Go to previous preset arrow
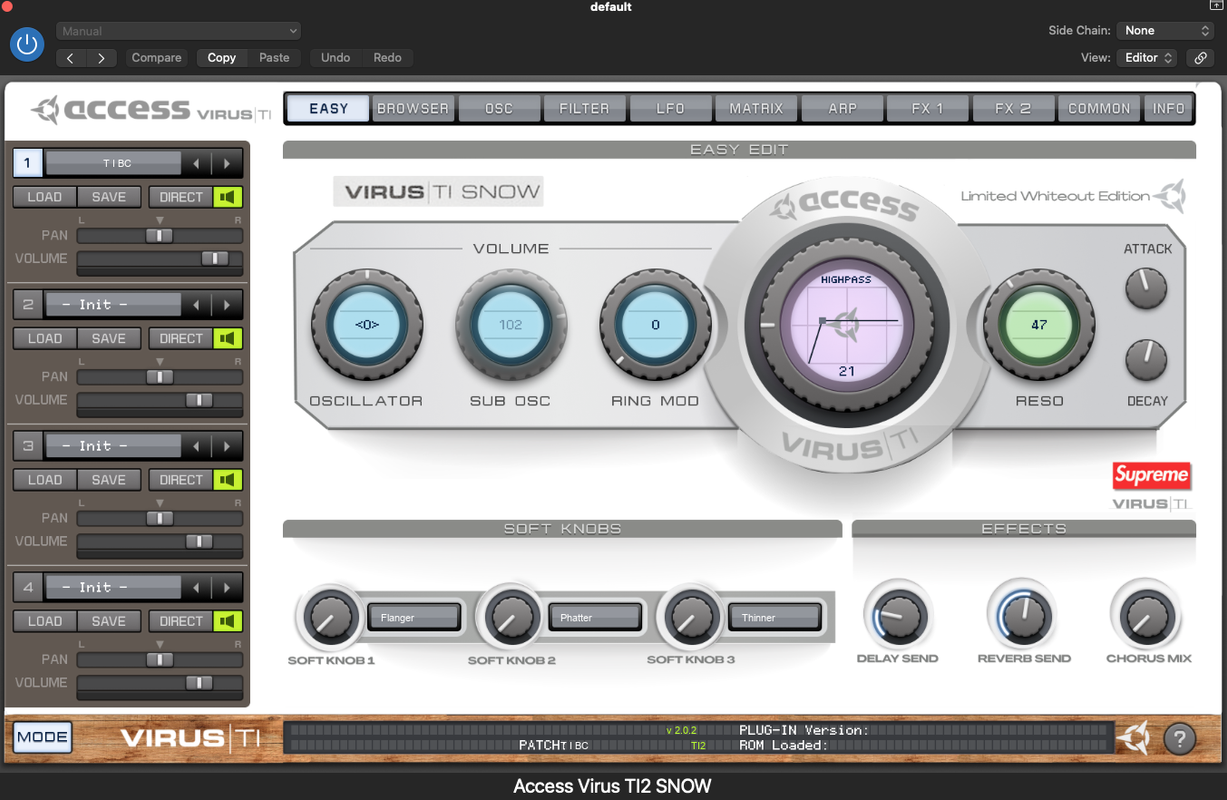Screen dimensions: 1227x800 [70, 58]
